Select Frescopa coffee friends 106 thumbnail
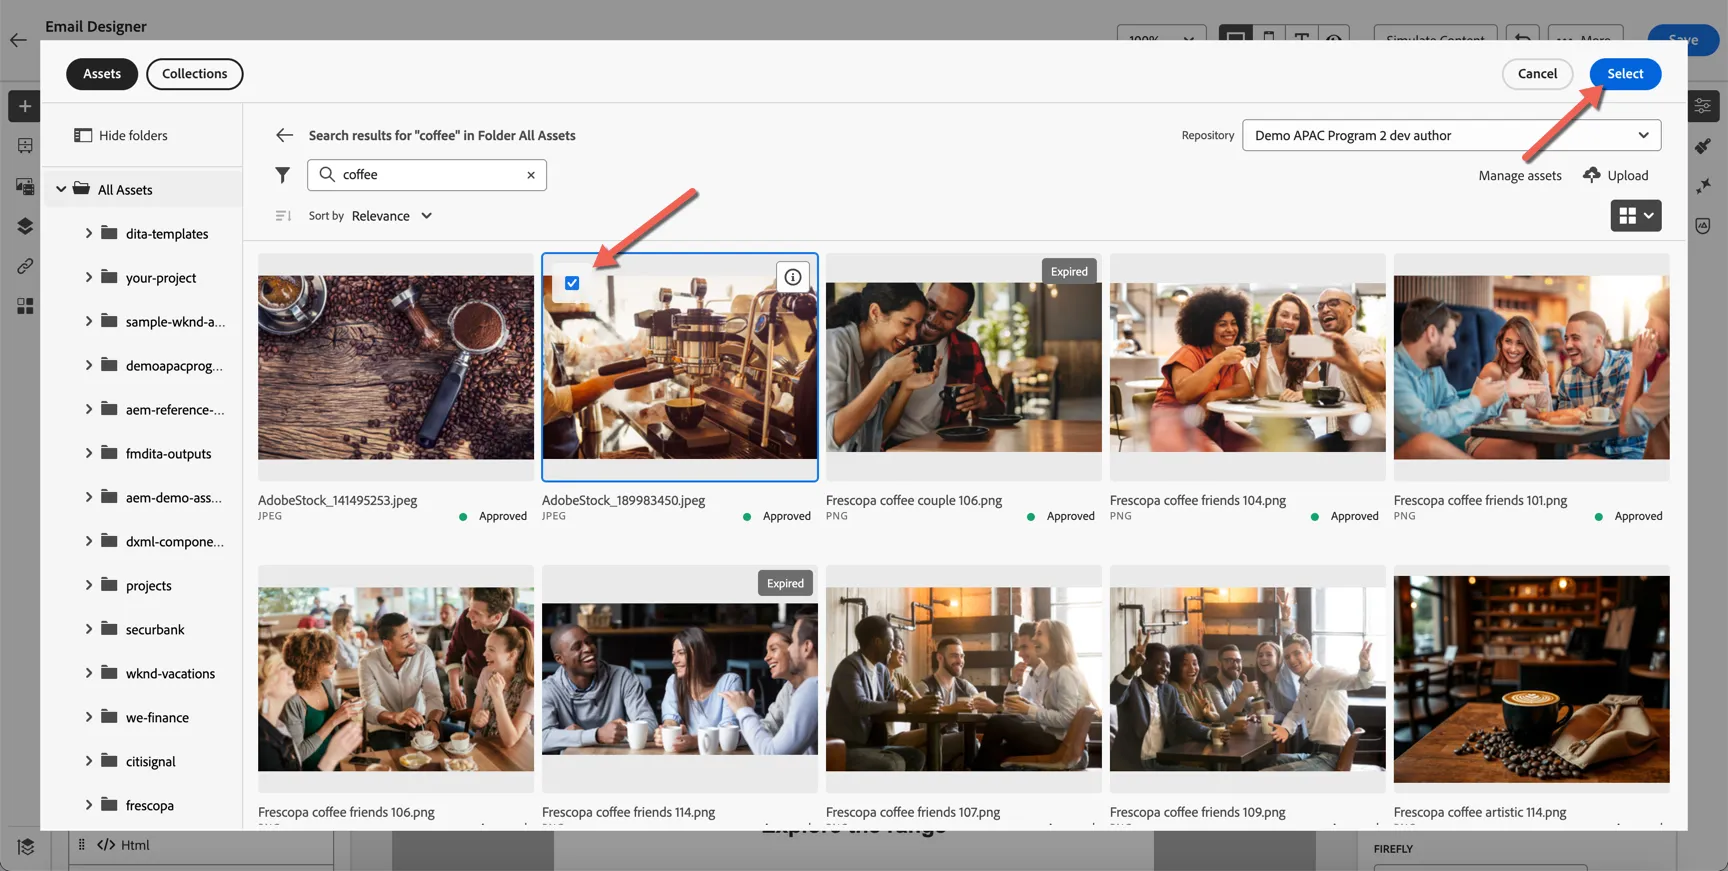This screenshot has width=1728, height=871. (x=396, y=679)
